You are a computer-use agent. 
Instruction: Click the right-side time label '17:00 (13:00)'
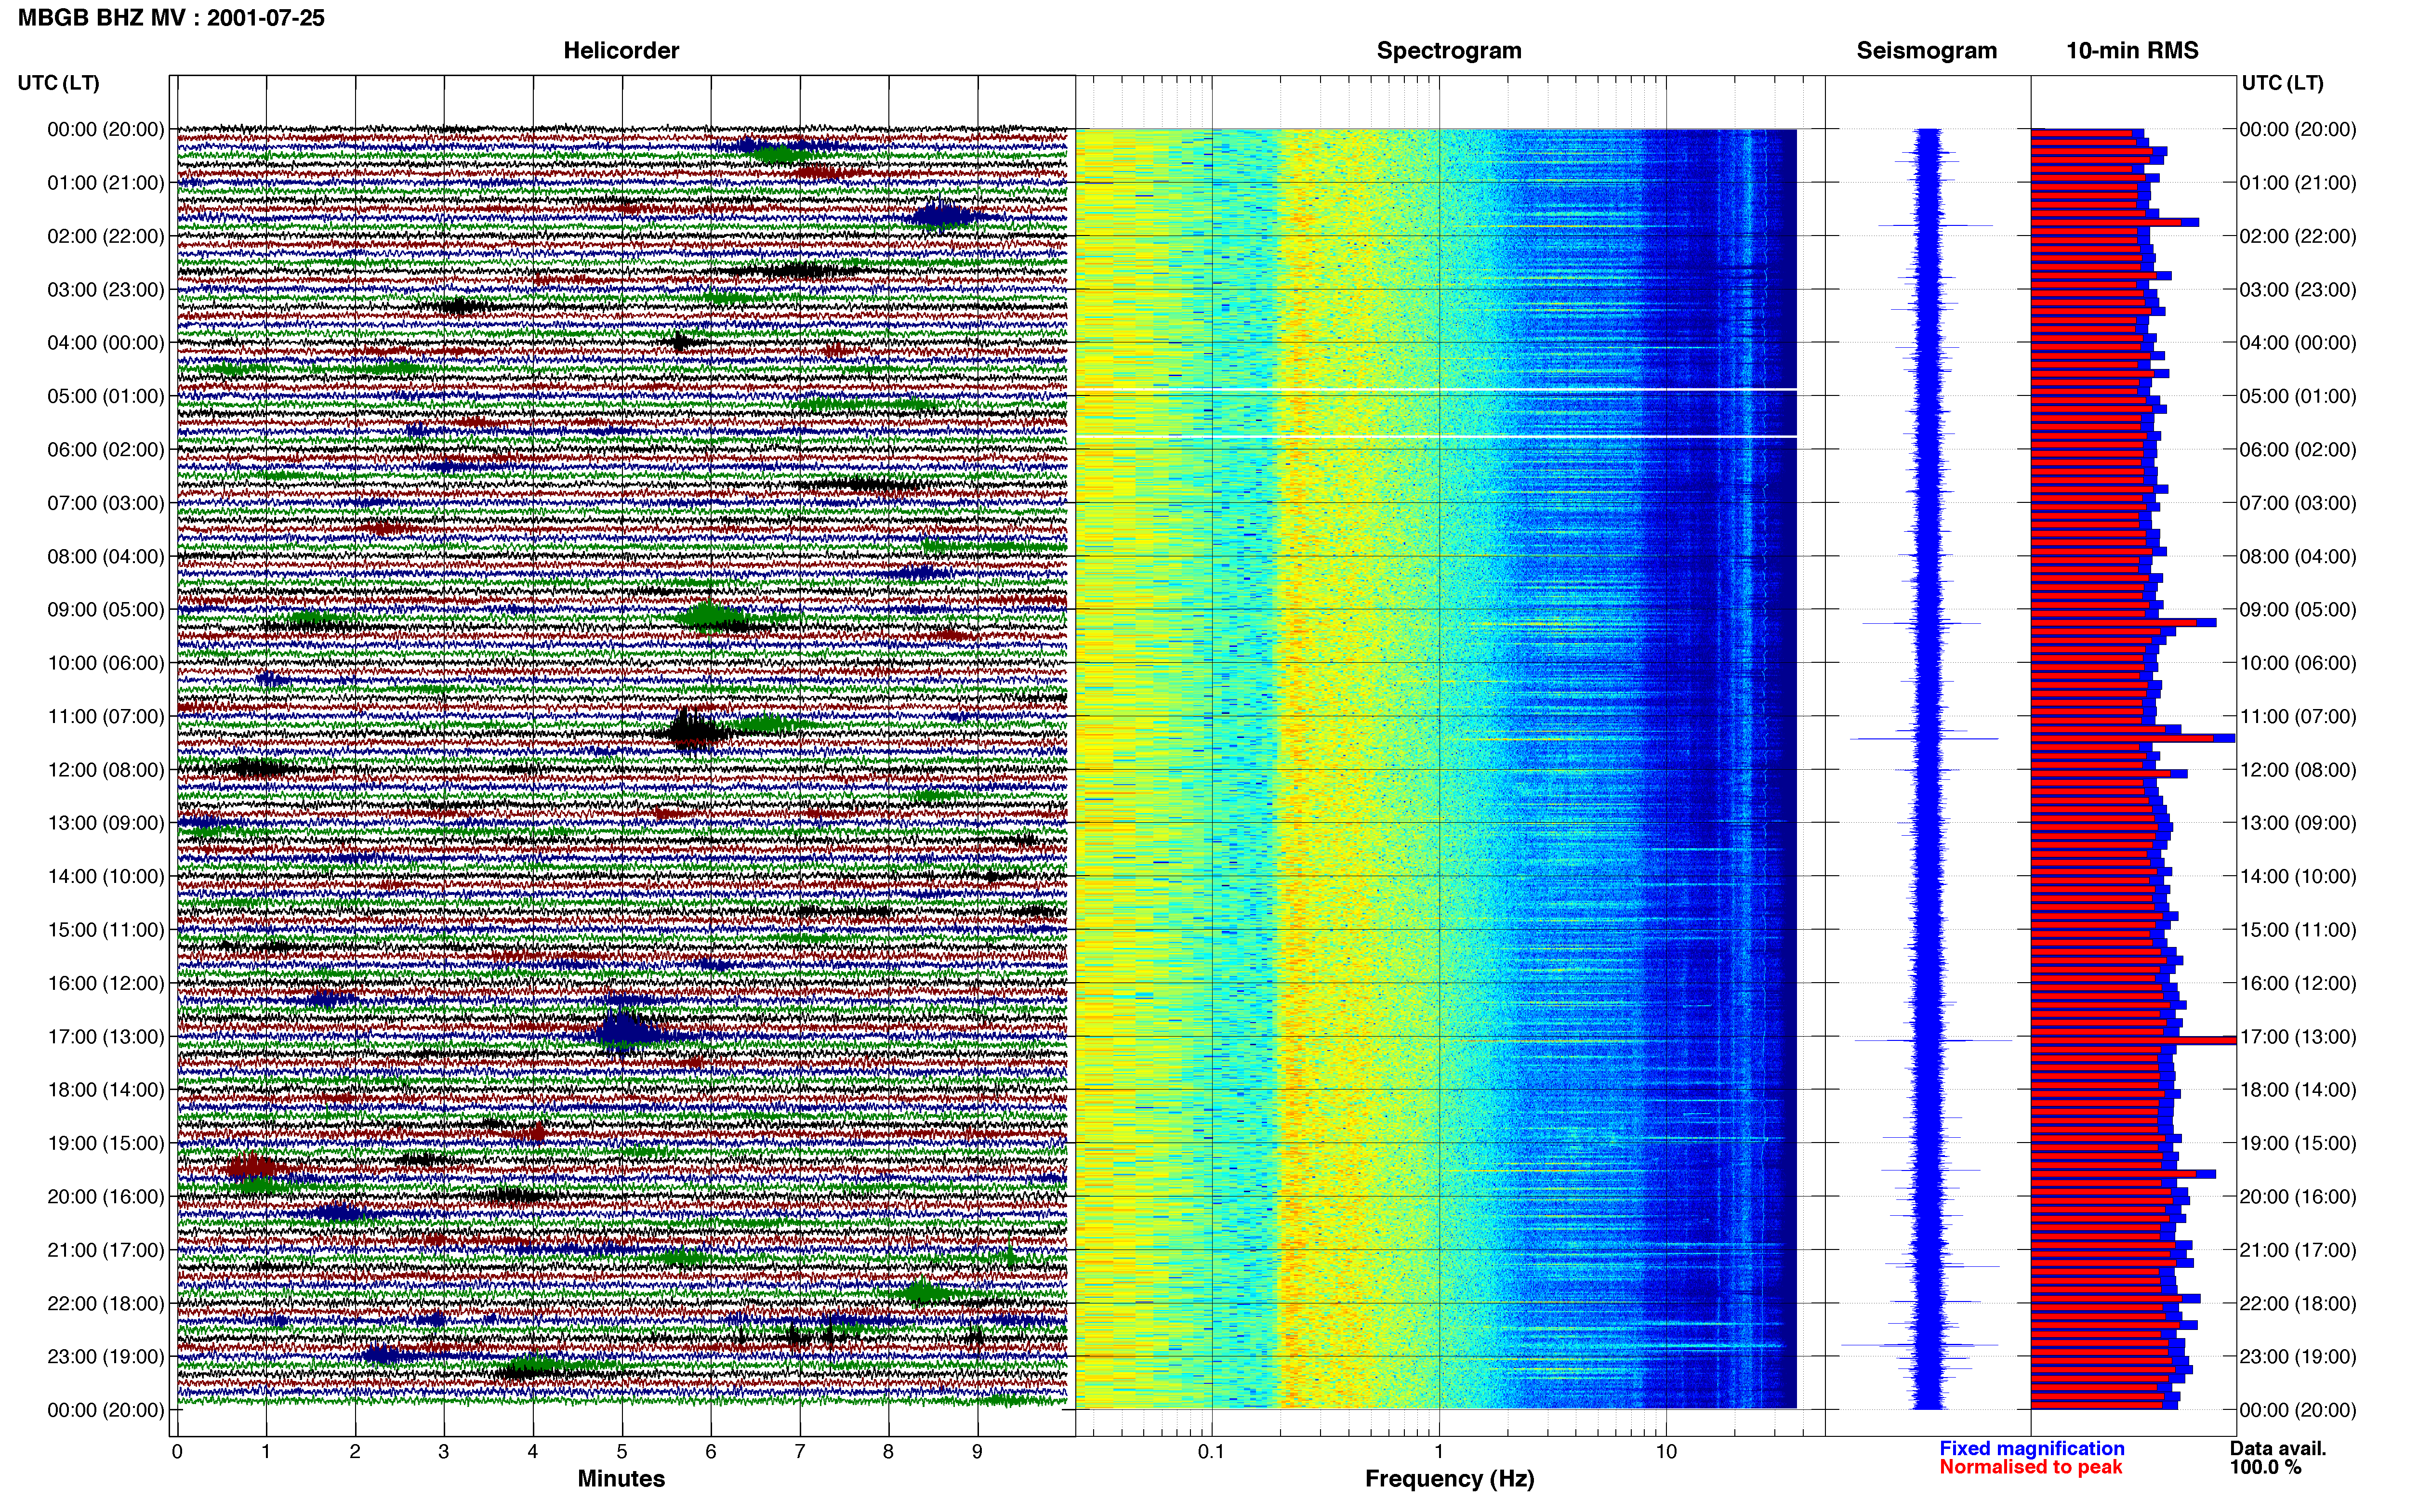tap(2298, 1037)
